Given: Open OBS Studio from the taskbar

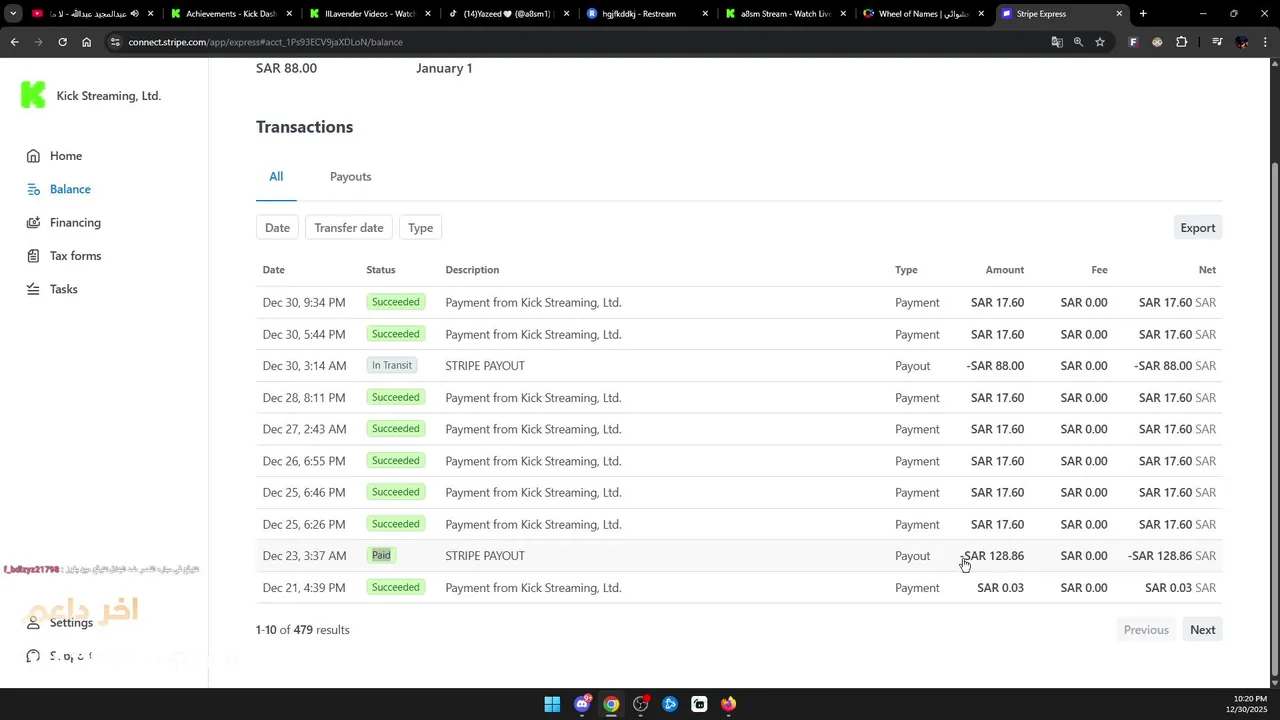Looking at the screenshot, I should 641,704.
